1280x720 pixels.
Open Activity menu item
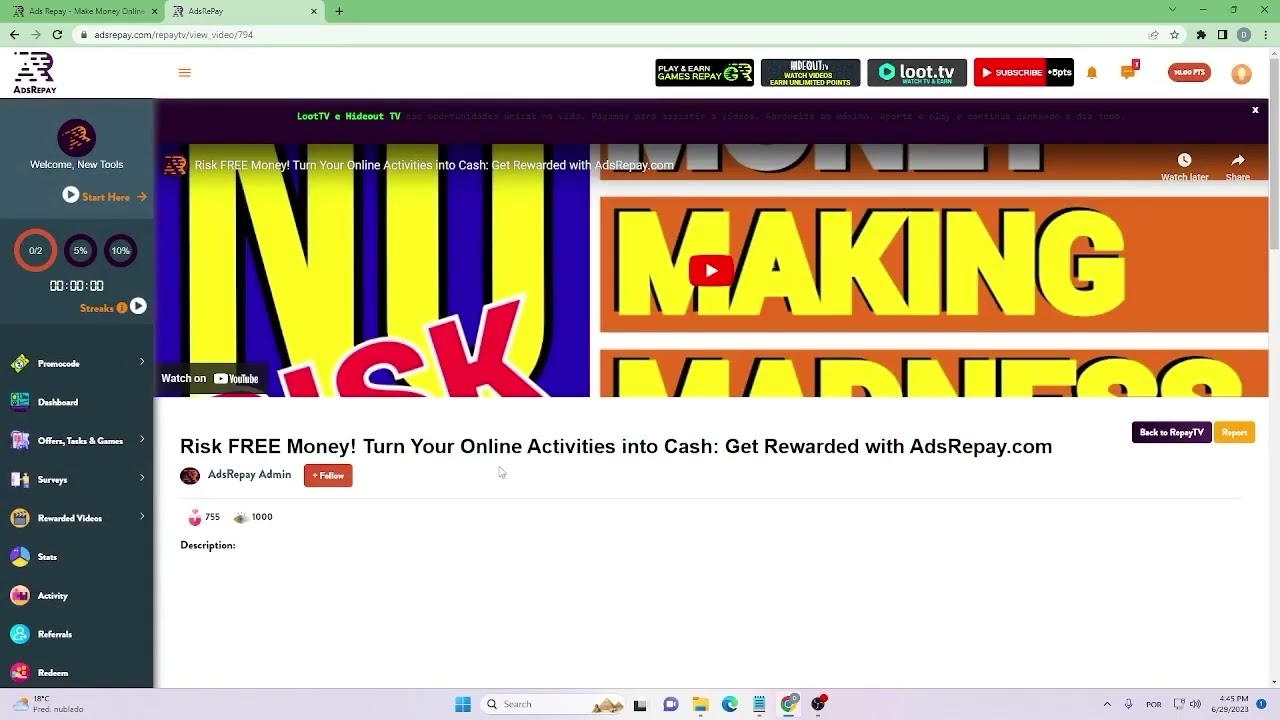[53, 595]
